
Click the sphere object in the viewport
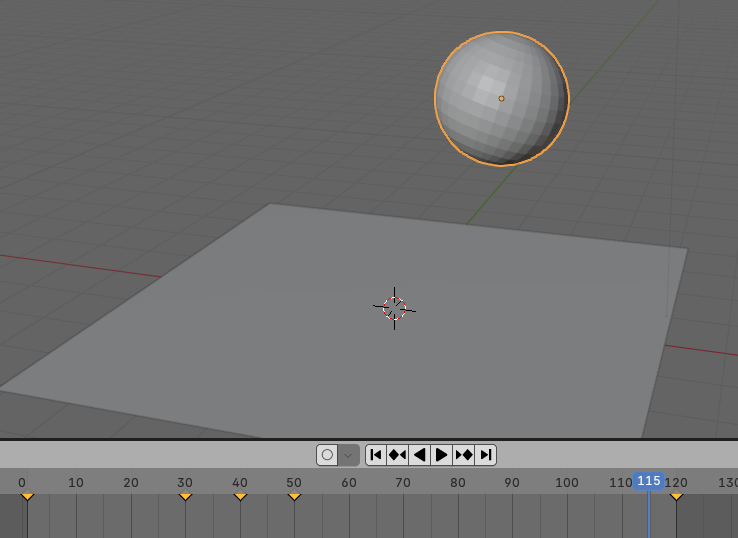pyautogui.click(x=502, y=98)
